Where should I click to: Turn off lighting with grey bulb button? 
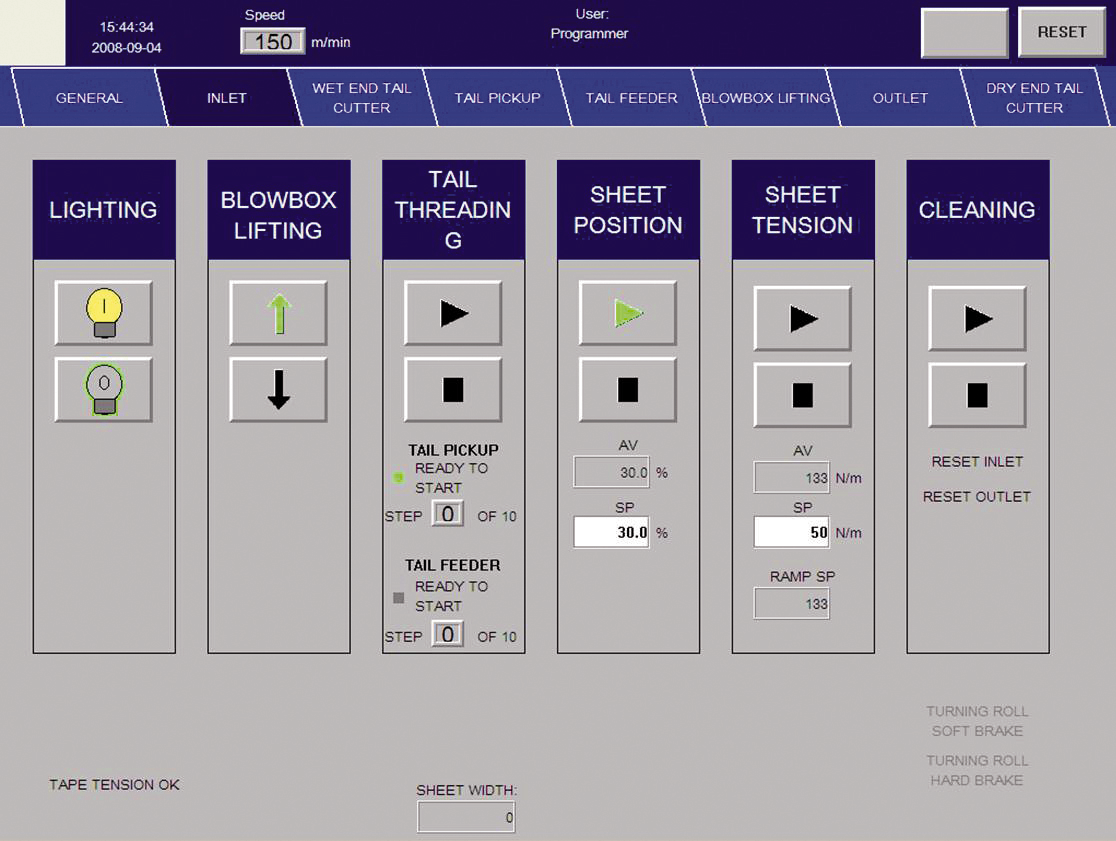tap(104, 390)
